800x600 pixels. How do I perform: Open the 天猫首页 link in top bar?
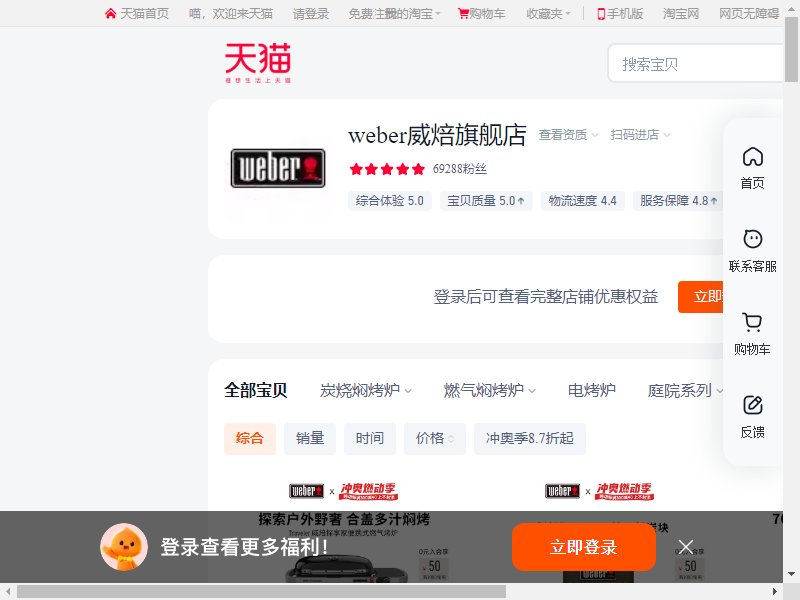(x=144, y=14)
